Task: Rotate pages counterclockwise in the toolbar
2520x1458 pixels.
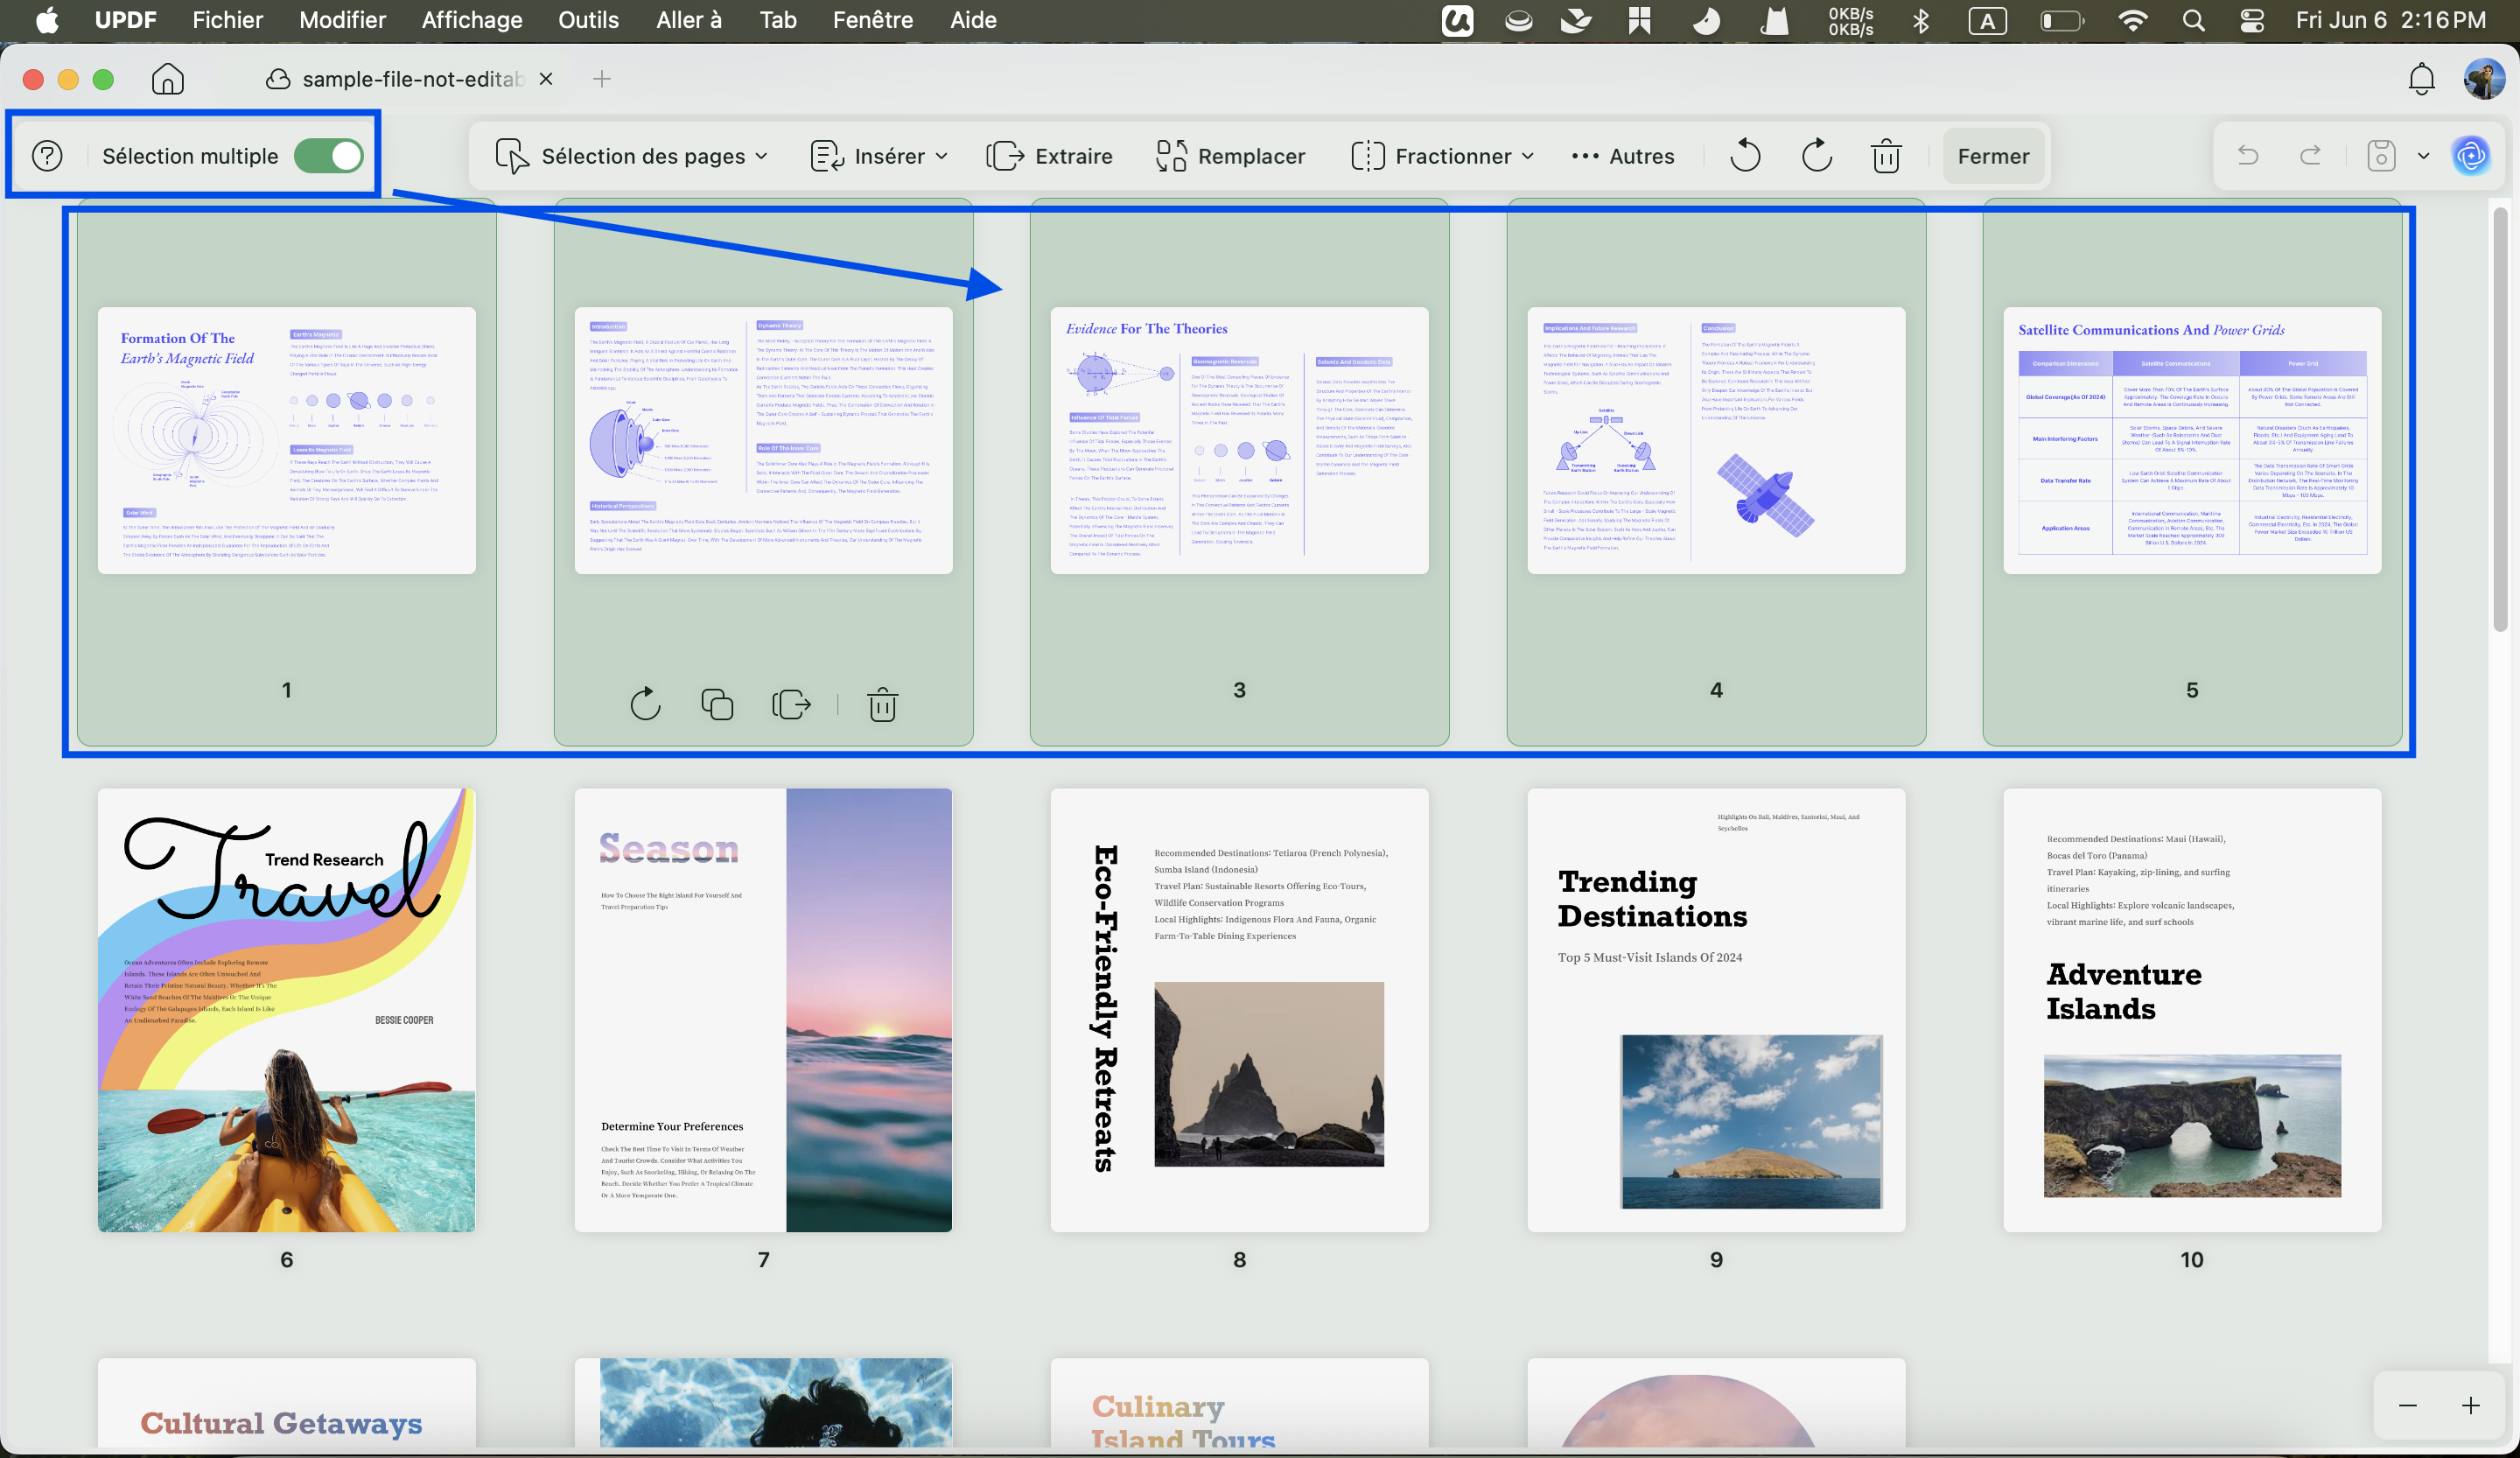Action: [1745, 156]
